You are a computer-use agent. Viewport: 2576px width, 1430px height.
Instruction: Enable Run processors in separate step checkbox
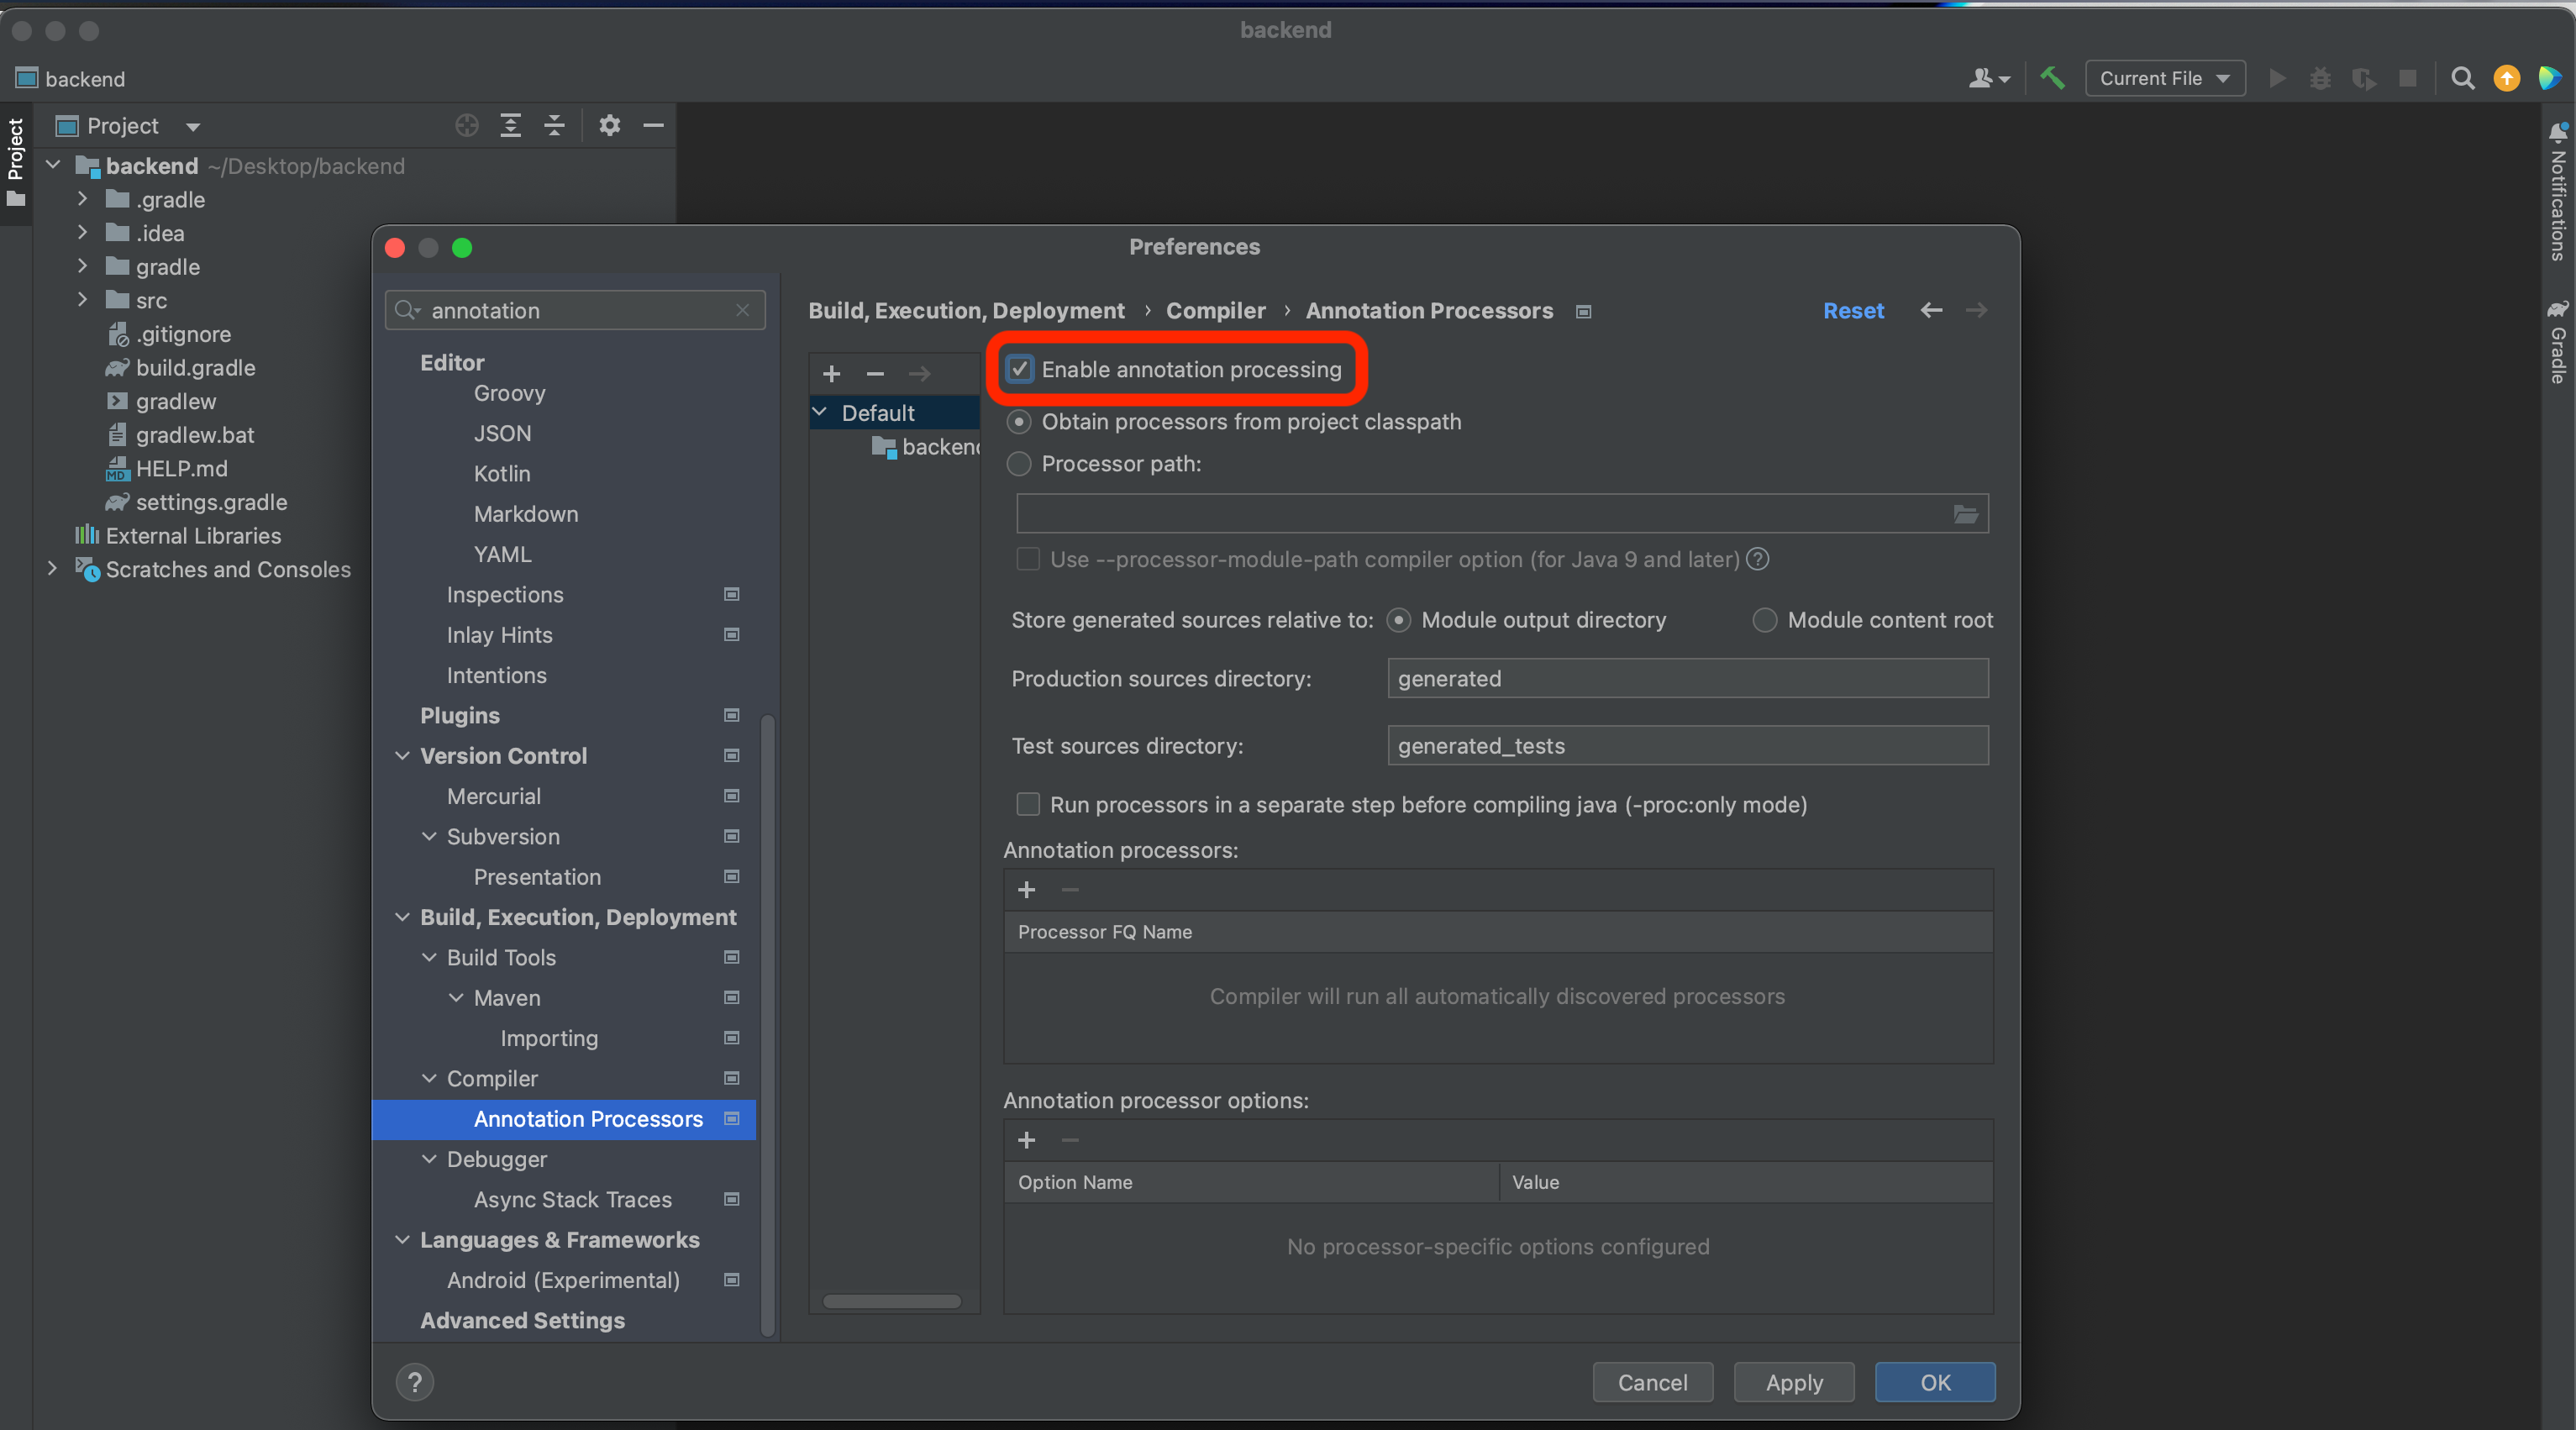1027,804
